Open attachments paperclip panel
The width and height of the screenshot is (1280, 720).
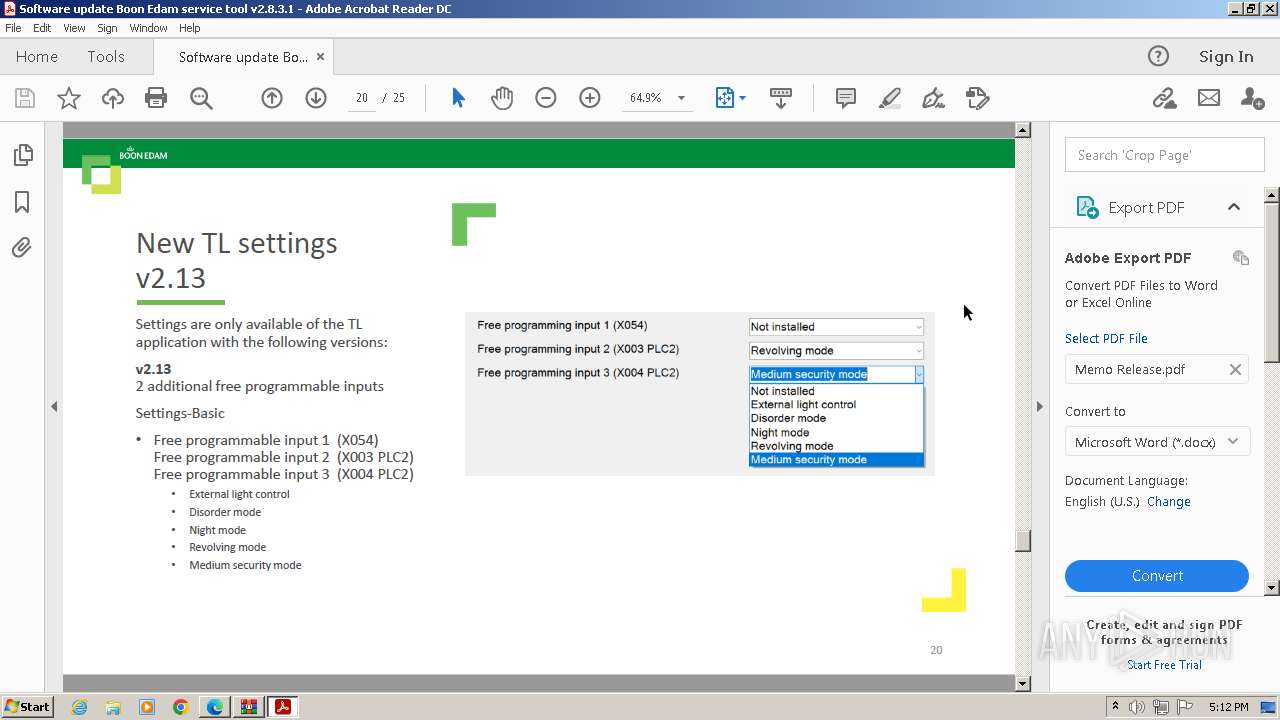coord(22,248)
